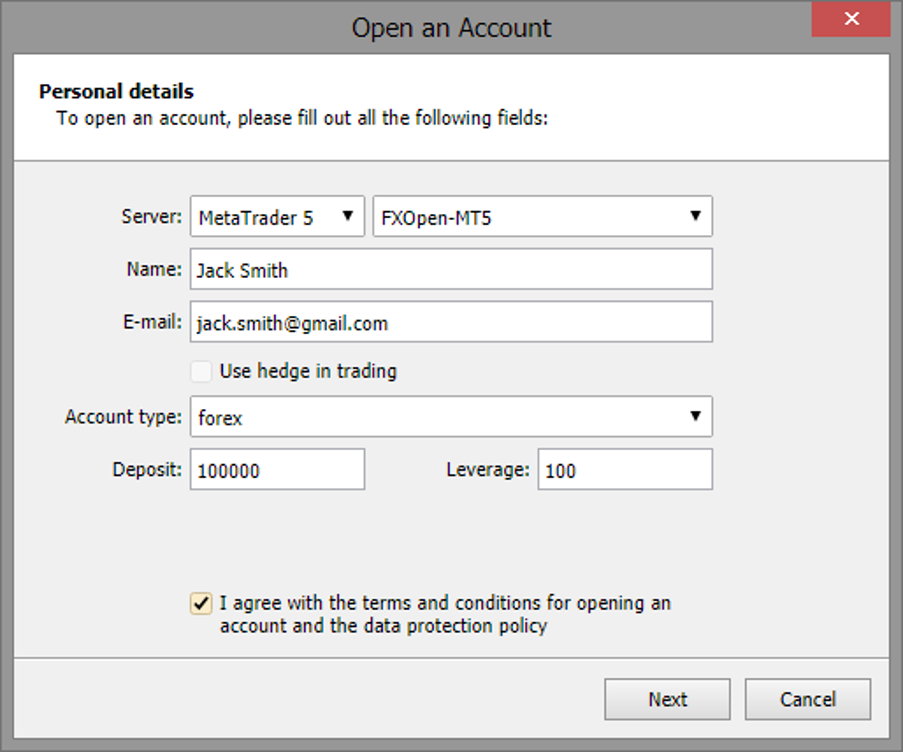Image resolution: width=904 pixels, height=752 pixels.
Task: Click the Account type: label
Action: [123, 417]
